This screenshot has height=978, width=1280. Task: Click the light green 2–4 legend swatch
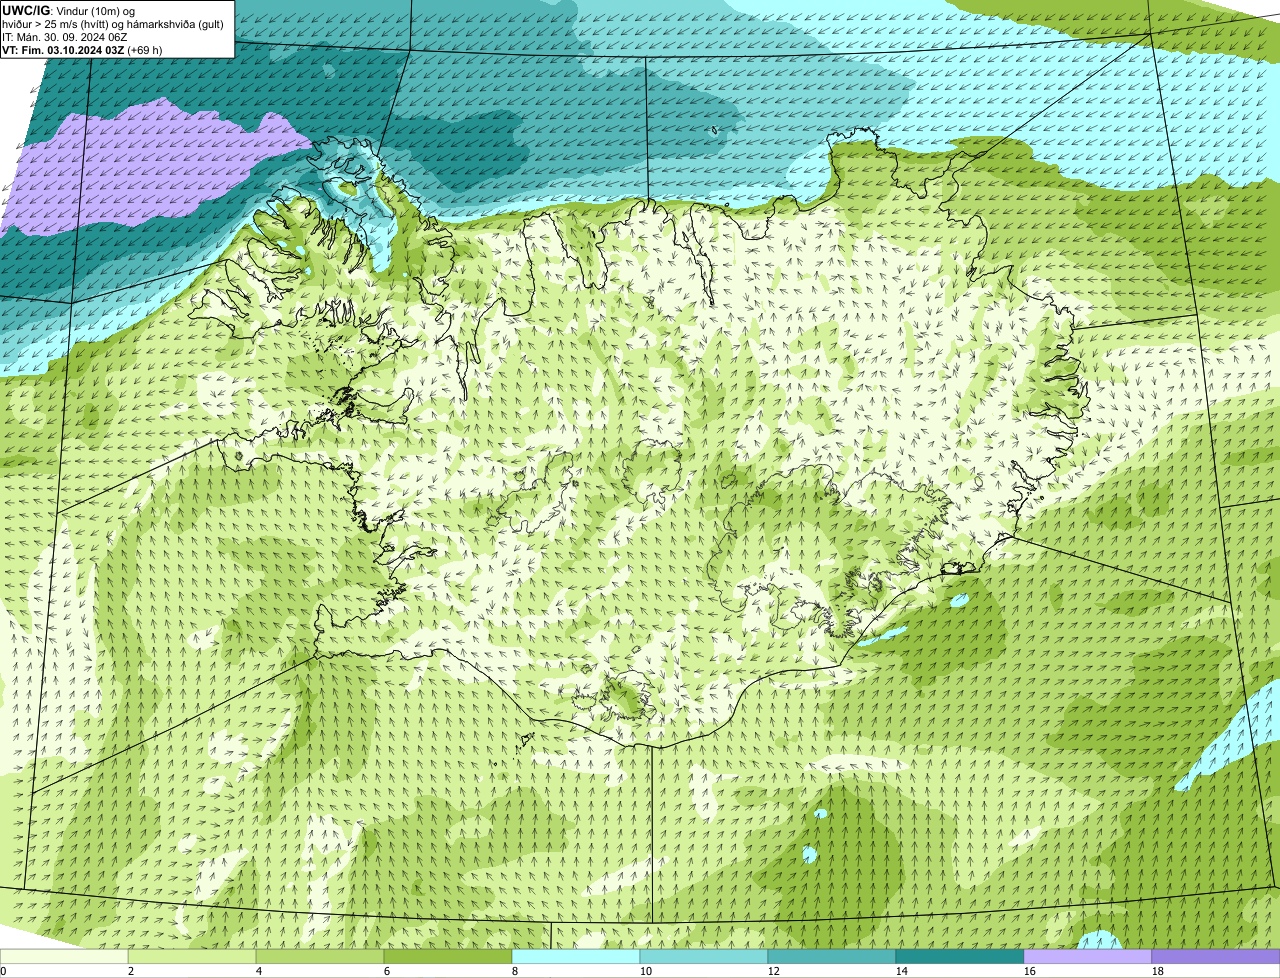click(x=192, y=957)
